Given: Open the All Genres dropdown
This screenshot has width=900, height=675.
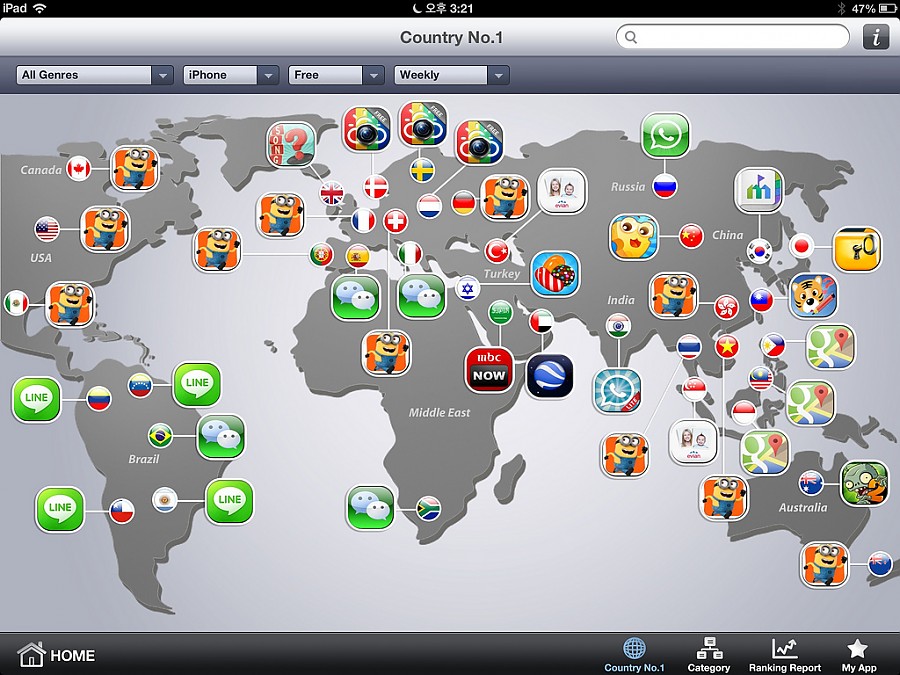Looking at the screenshot, I should coord(95,75).
